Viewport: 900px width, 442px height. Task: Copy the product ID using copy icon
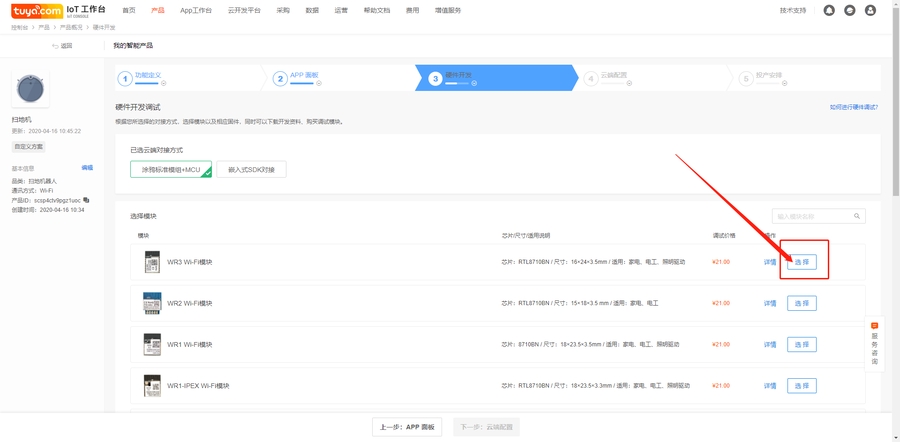click(x=86, y=200)
